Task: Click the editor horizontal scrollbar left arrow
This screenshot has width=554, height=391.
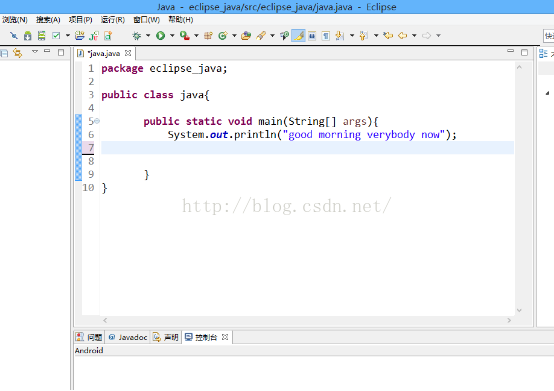Action: pyautogui.click(x=105, y=320)
